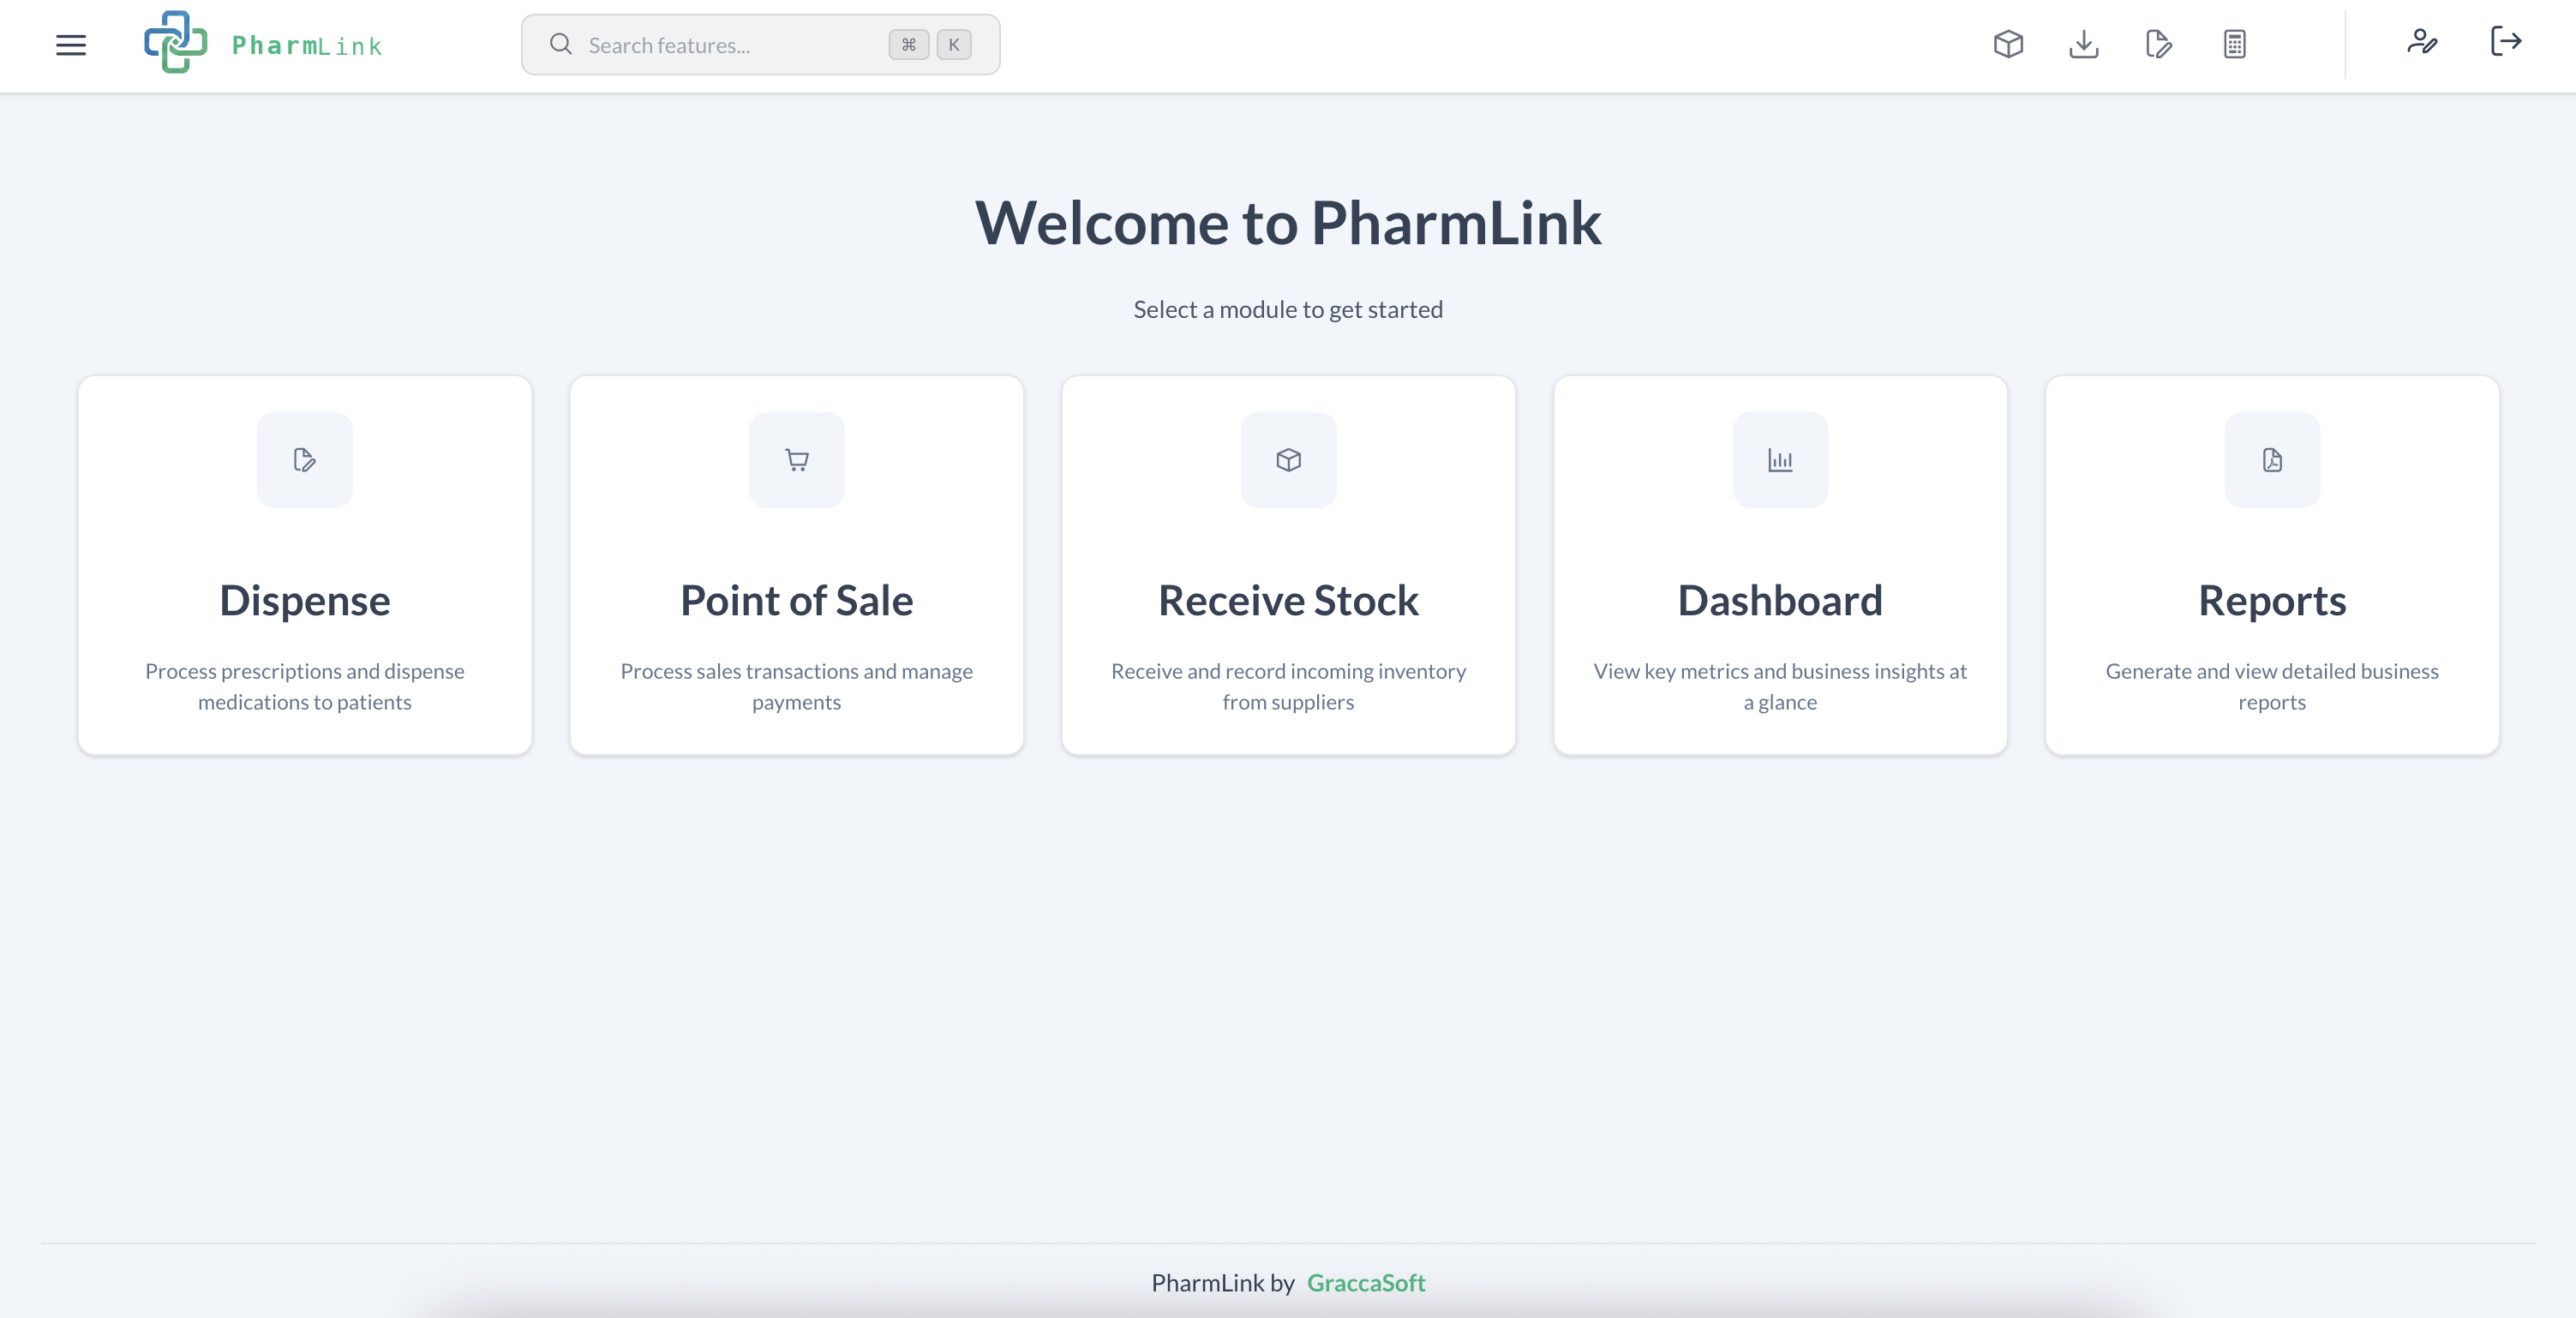Click the PharmLink brand name text

pyautogui.click(x=307, y=46)
